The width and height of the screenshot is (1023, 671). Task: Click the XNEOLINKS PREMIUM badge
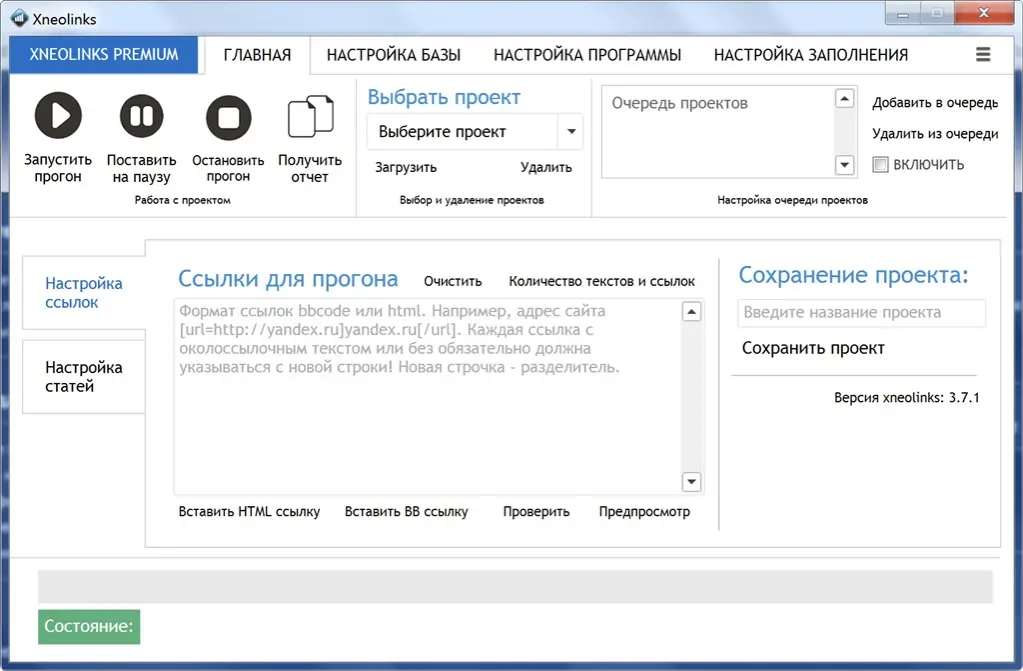(x=103, y=55)
